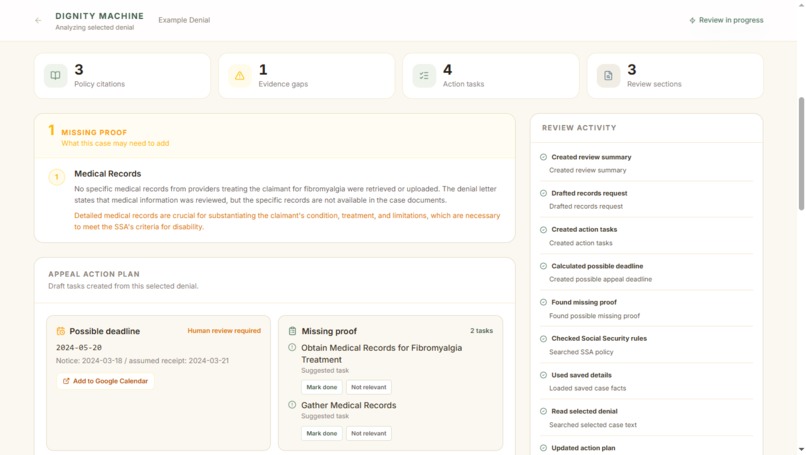Click check icon for Created action tasks
Screen dimensions: 806x455
543,230
